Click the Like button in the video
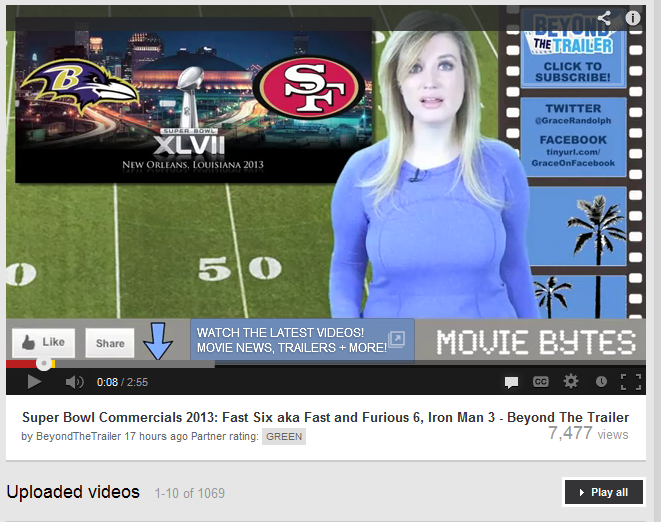The height and width of the screenshot is (522, 661). click(43, 342)
